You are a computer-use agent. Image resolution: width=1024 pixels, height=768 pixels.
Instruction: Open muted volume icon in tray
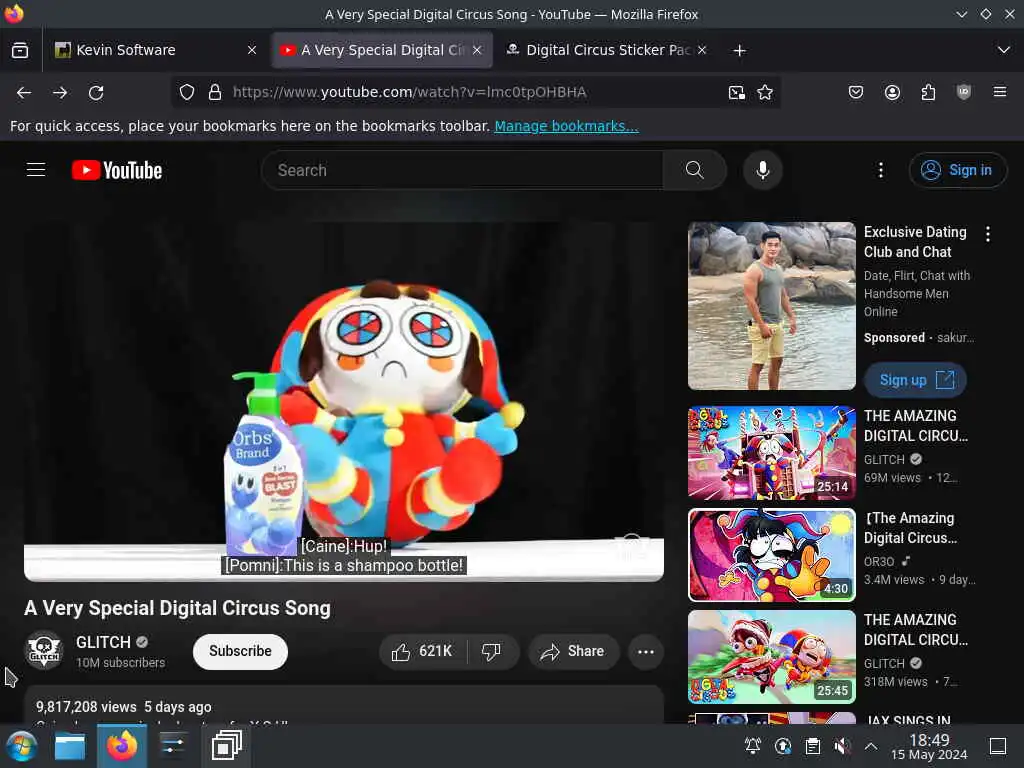coord(842,746)
